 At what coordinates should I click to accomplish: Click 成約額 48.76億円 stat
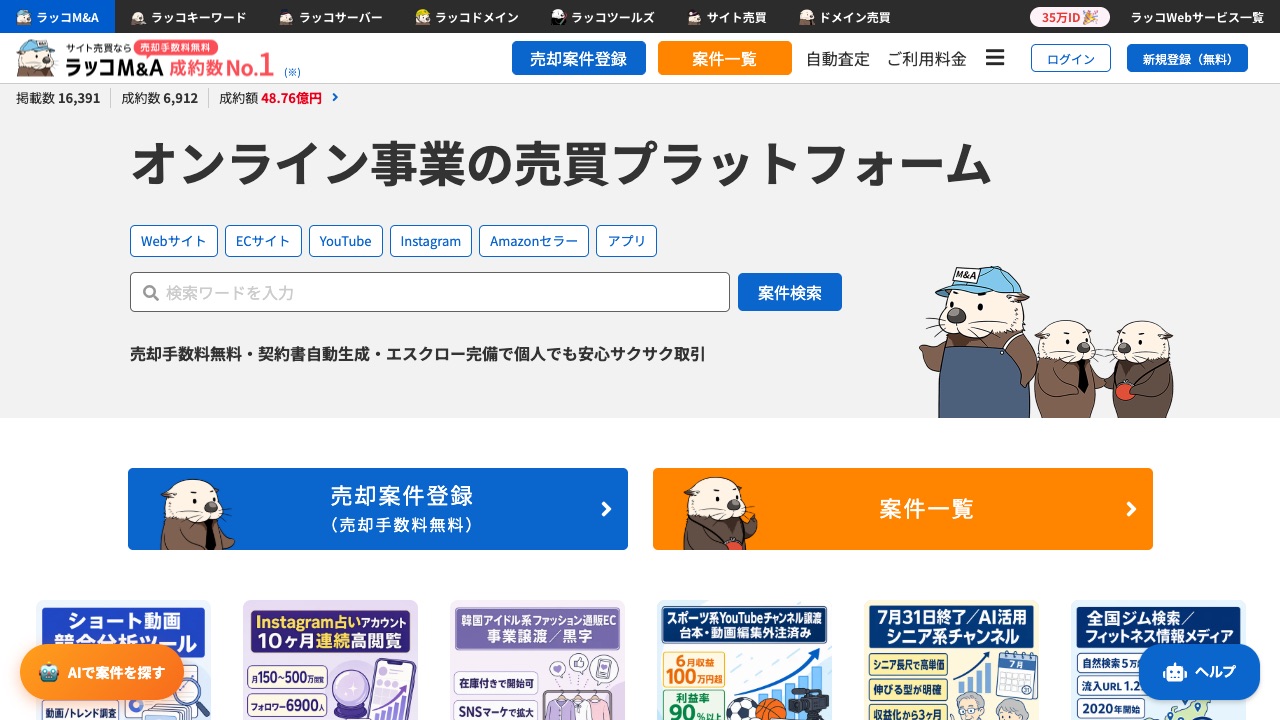tap(270, 98)
